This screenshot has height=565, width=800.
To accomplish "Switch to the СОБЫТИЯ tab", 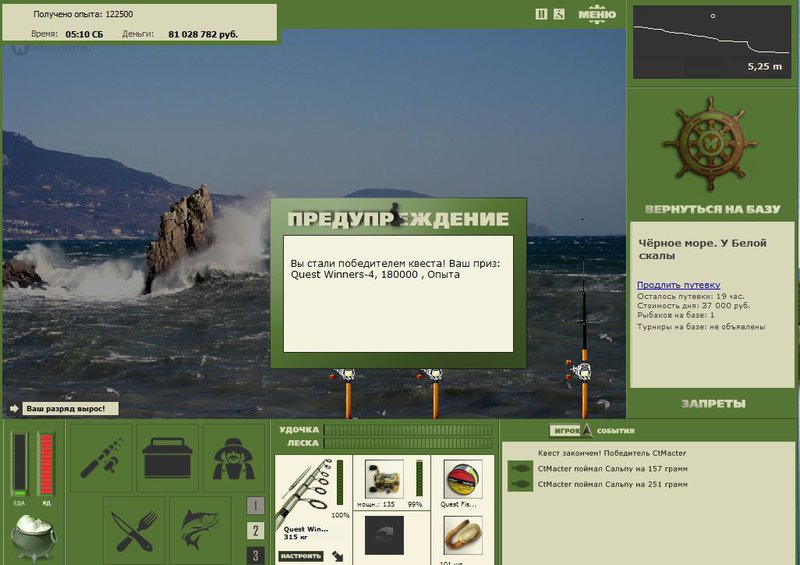I will (x=615, y=431).
